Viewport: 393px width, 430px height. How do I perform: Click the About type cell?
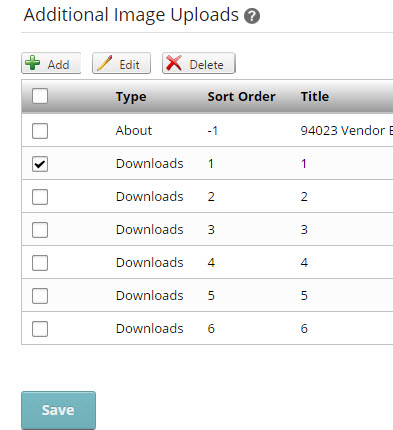point(134,130)
